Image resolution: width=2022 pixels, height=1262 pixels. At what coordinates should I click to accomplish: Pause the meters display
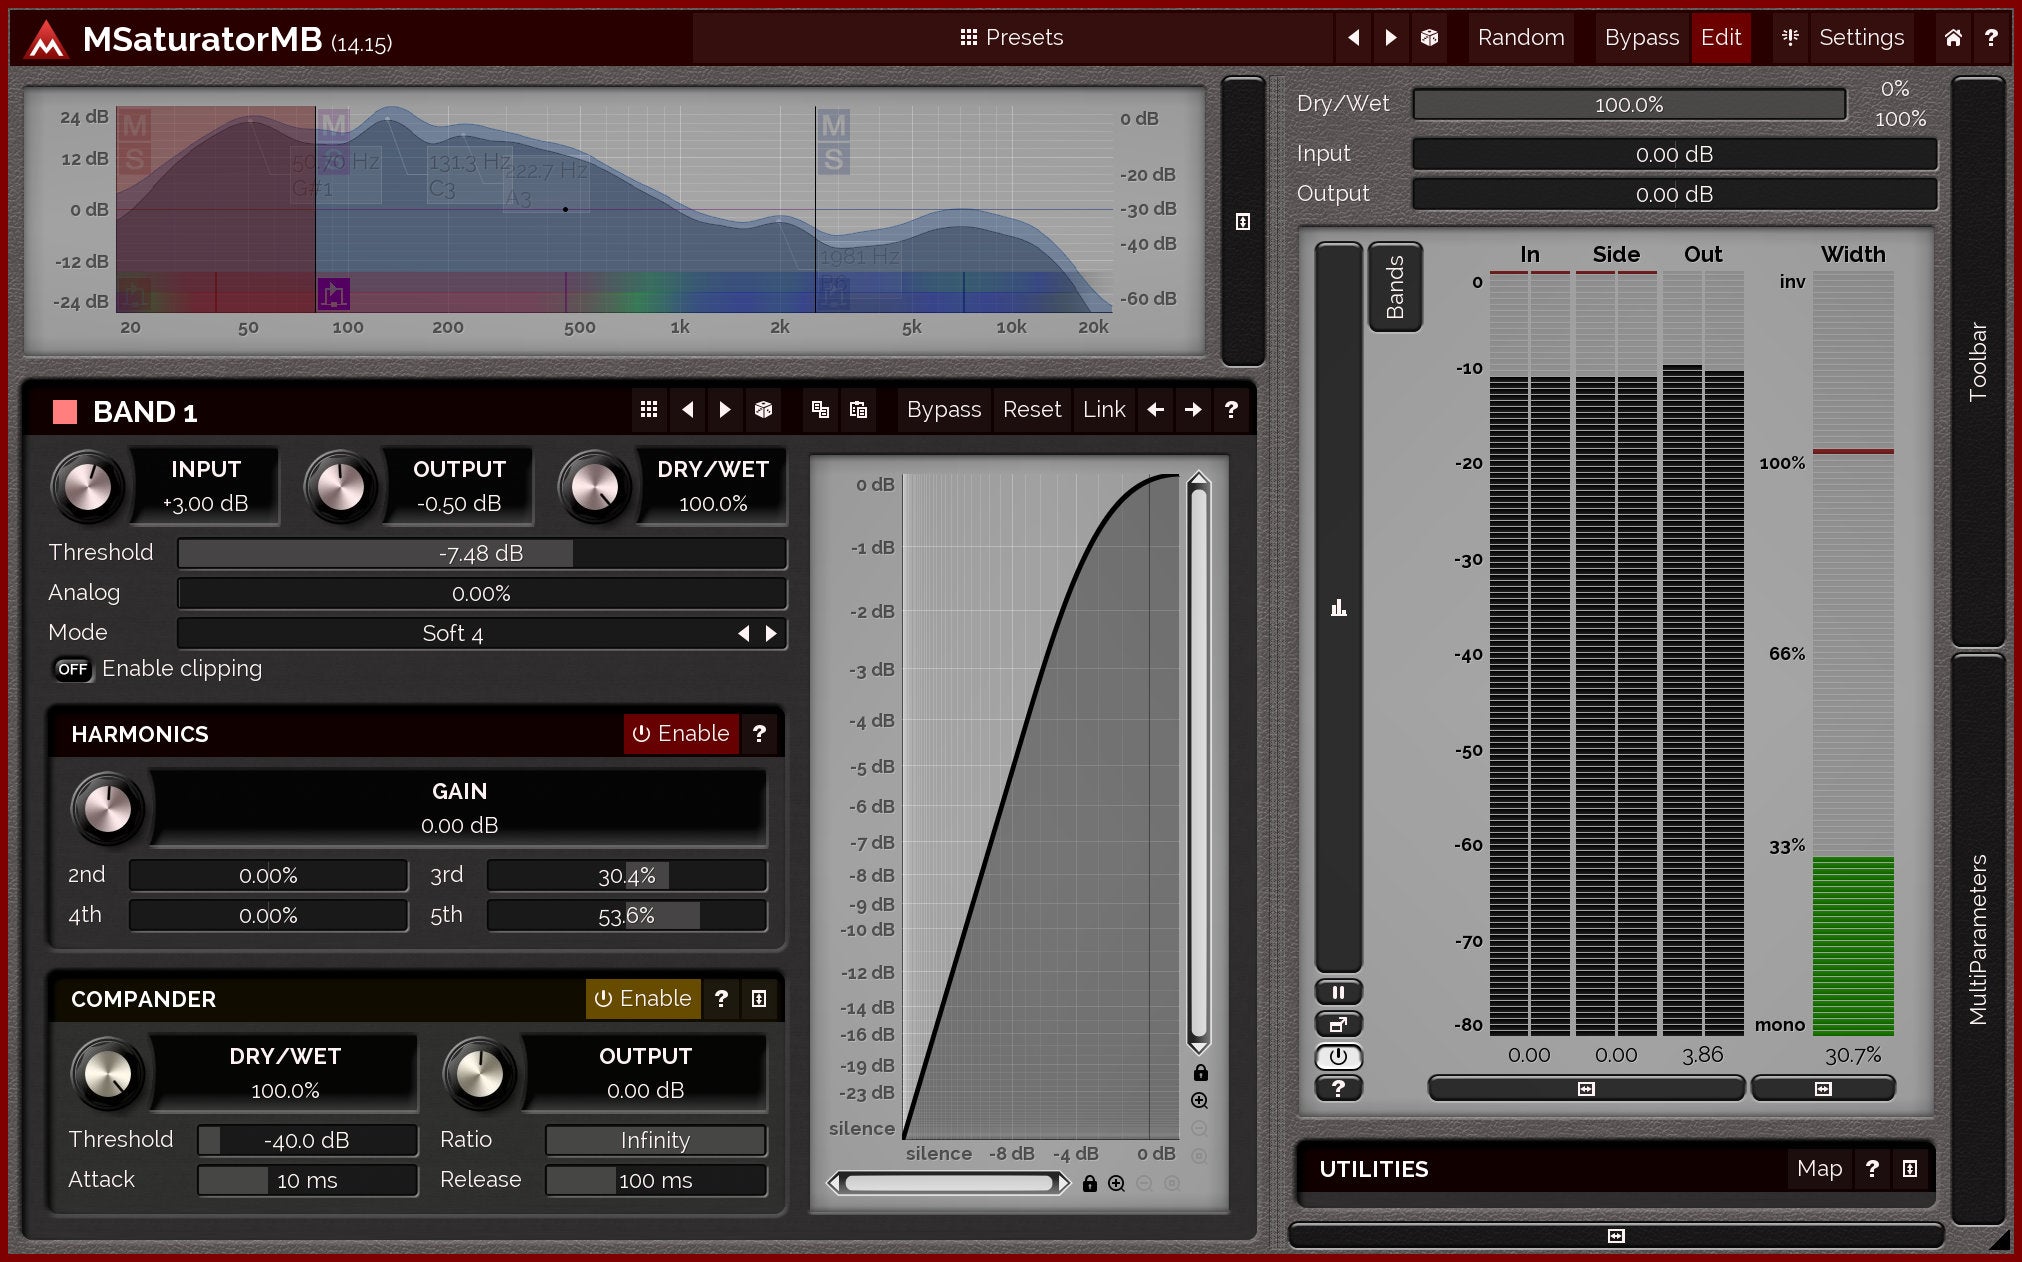point(1338,992)
